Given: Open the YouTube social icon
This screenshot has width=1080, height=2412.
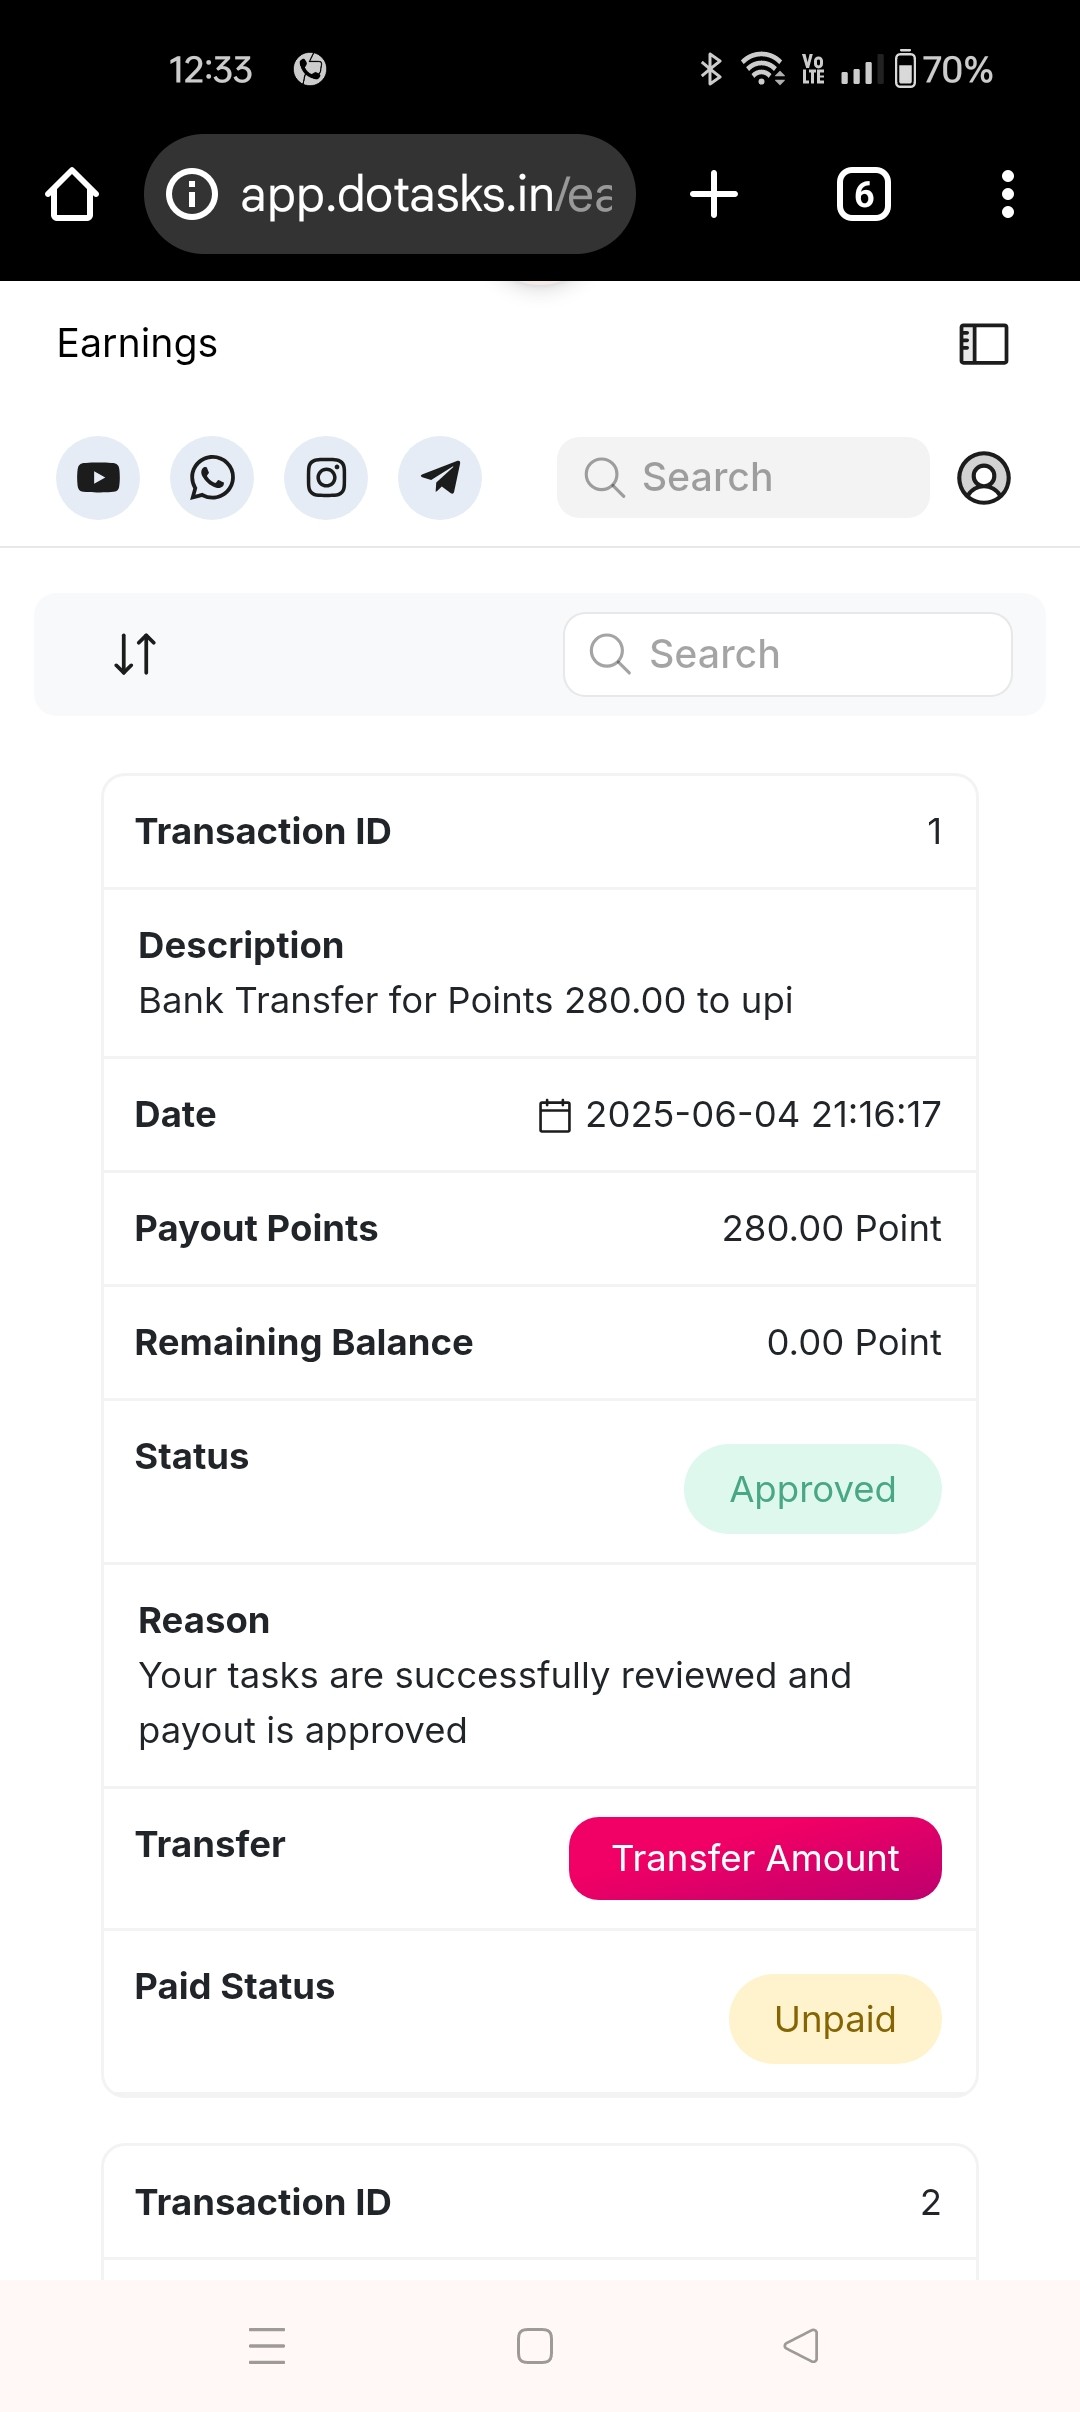Looking at the screenshot, I should [x=98, y=478].
